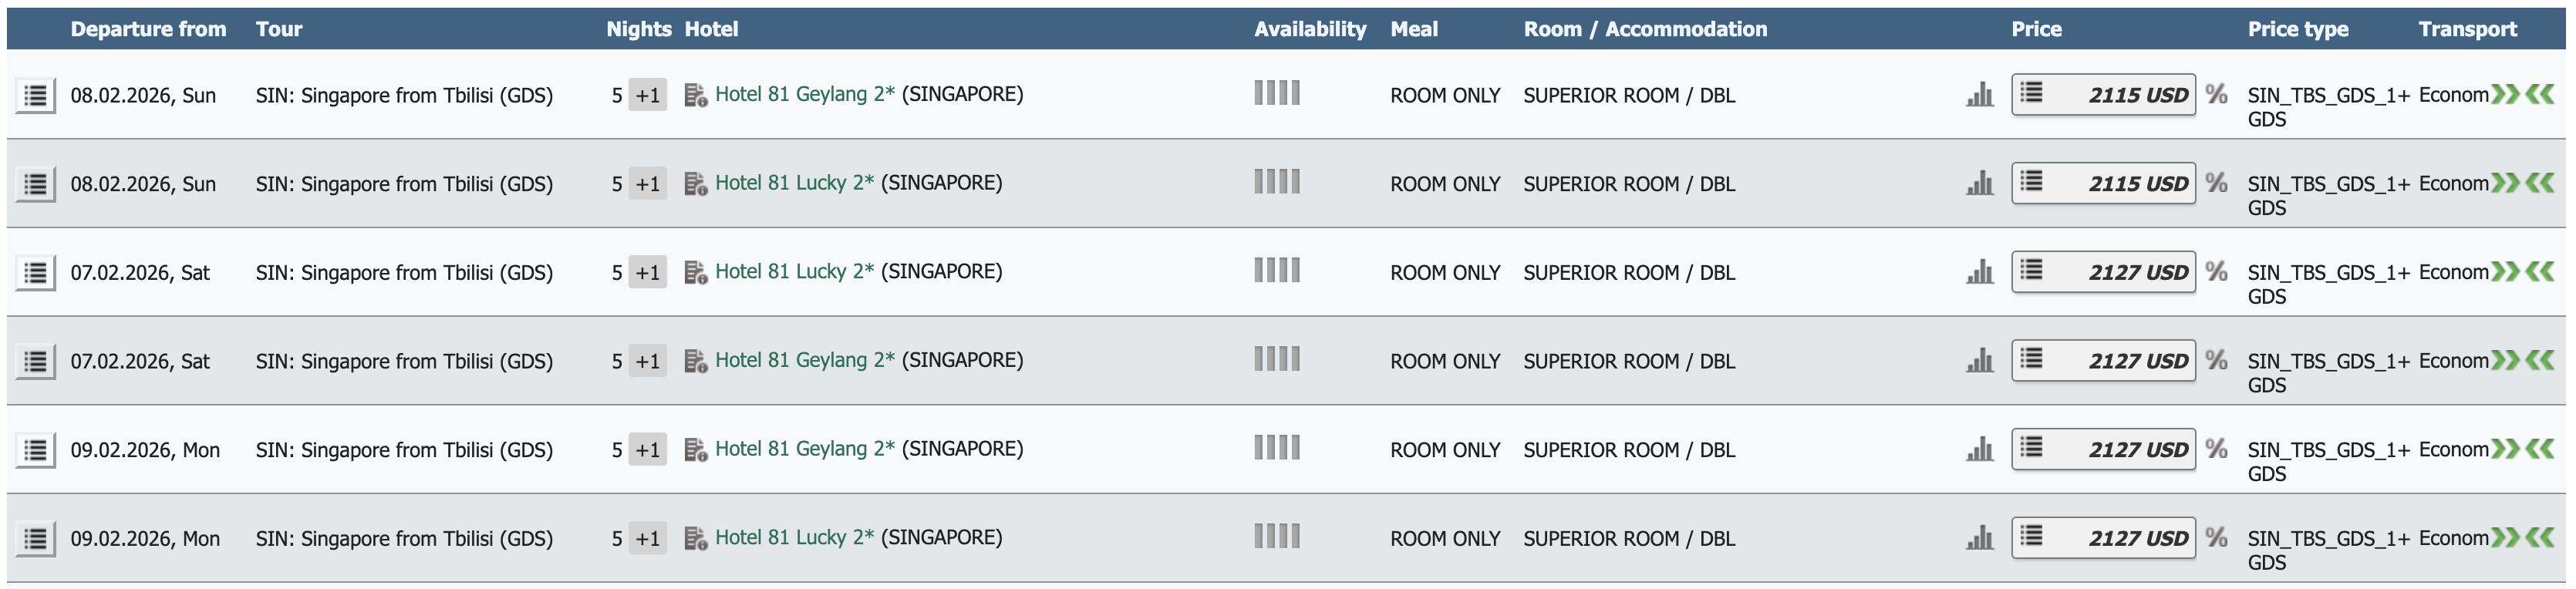Viewport: 2576px width, 589px height.
Task: Expand +1 nights on 09.02.2026 Hotel 81 Lucky row
Action: pos(647,539)
